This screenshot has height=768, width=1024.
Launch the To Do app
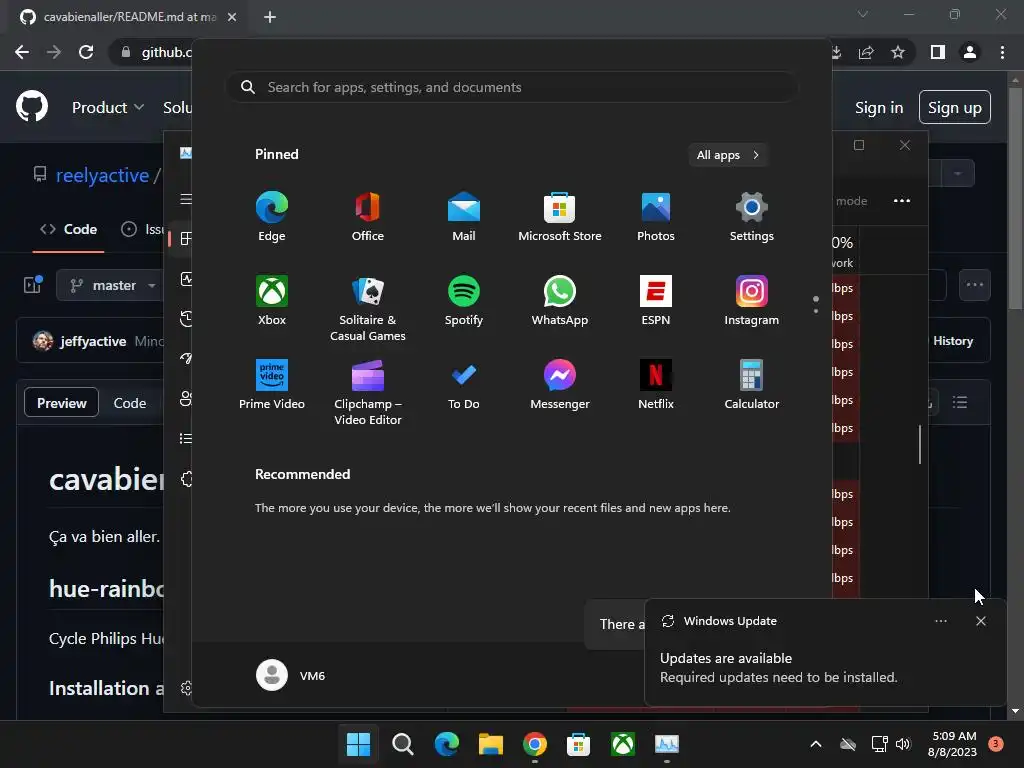(x=464, y=385)
